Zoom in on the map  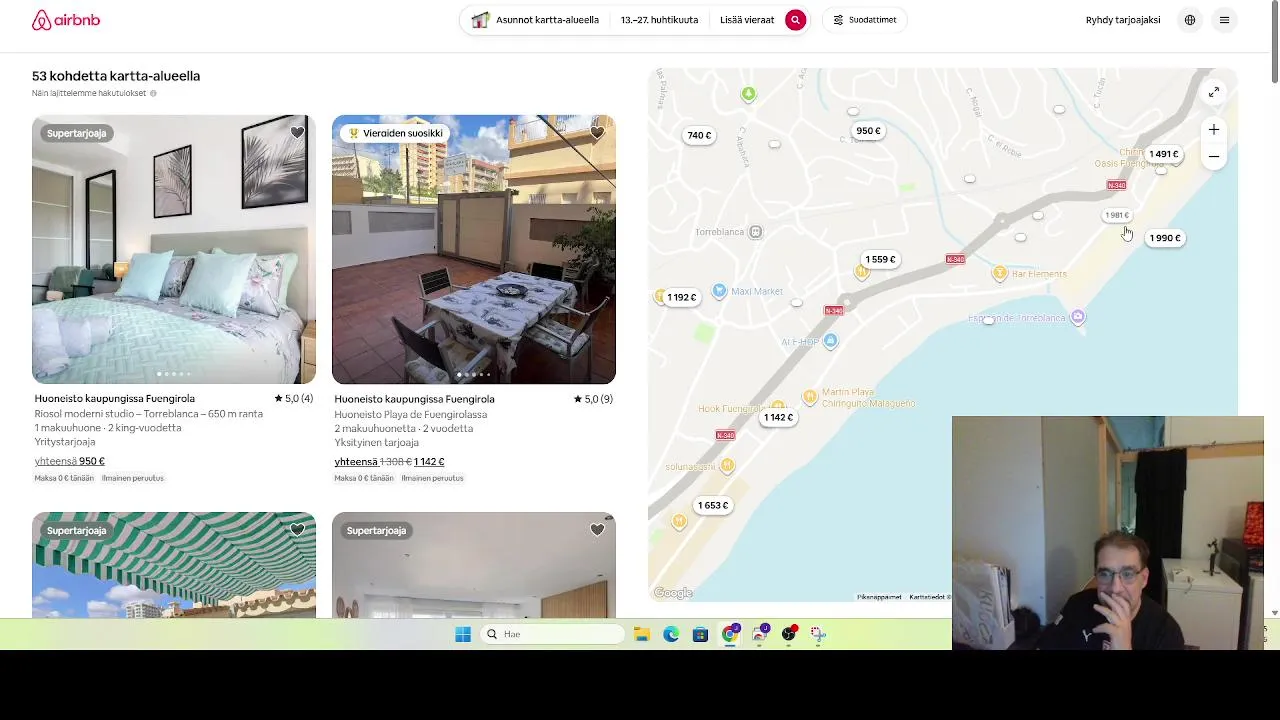coord(1214,130)
